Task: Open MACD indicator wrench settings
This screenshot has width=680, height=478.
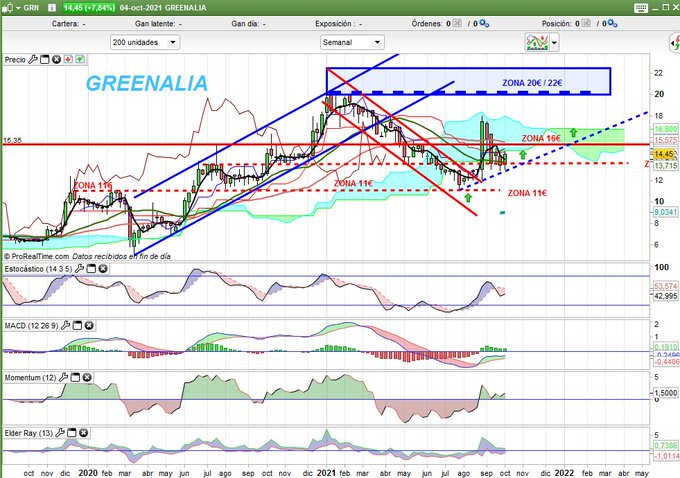Action: click(x=65, y=325)
